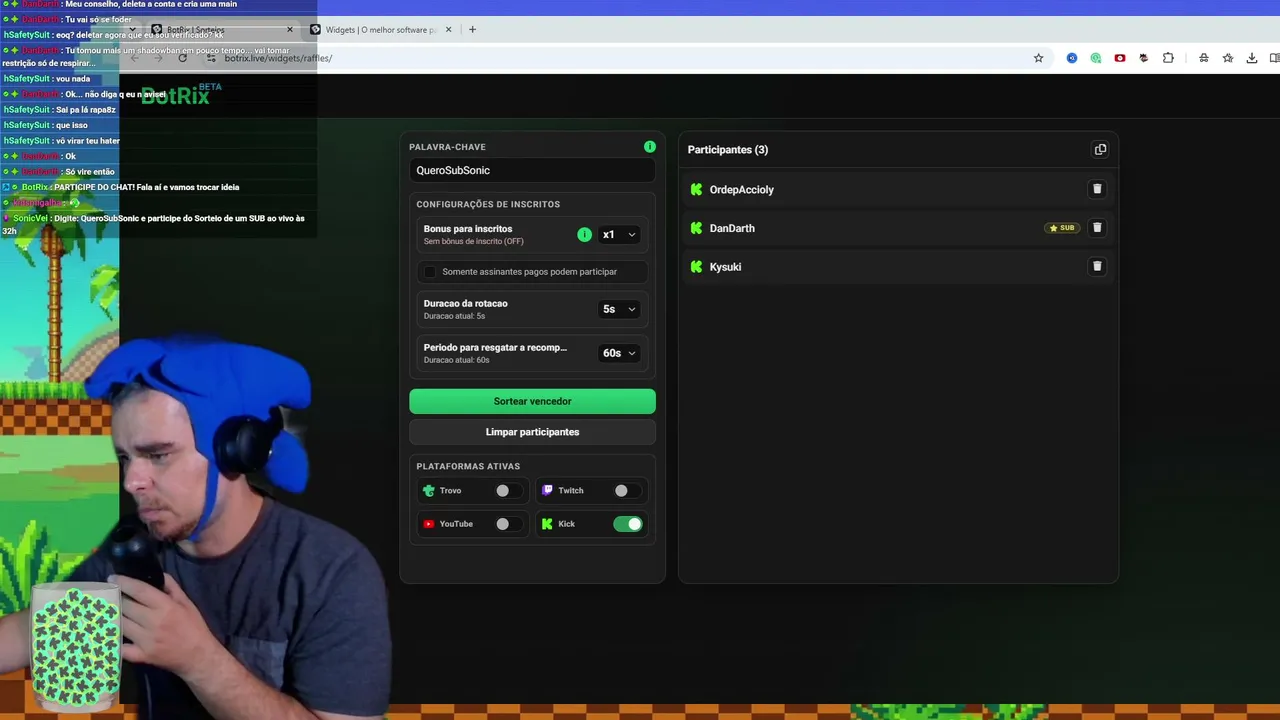Viewport: 1280px width, 720px height.
Task: Open a new browser tab with plus
Action: click(x=472, y=29)
